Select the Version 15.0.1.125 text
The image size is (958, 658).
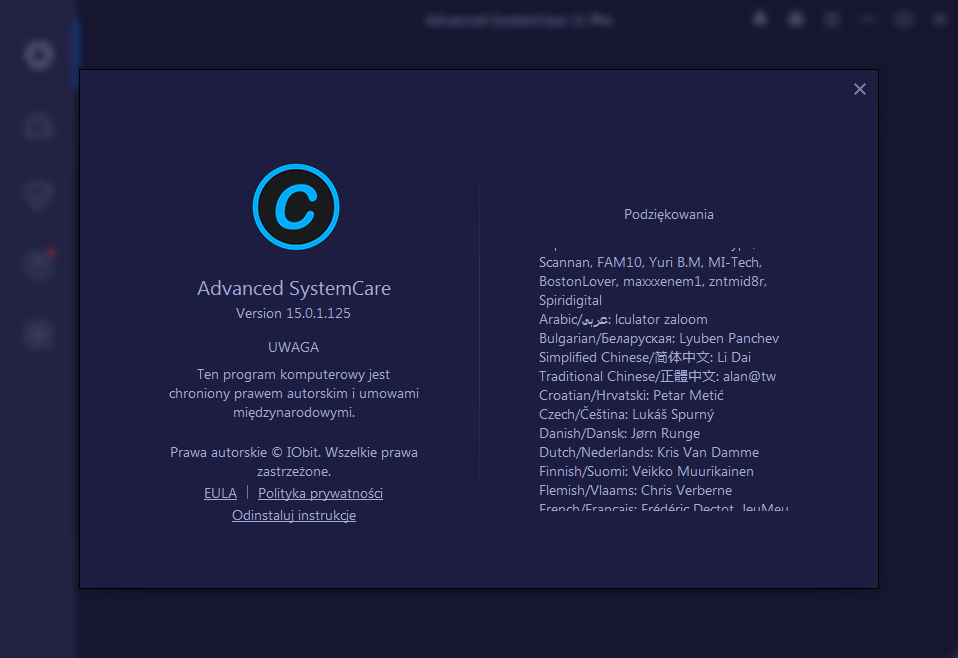[293, 313]
